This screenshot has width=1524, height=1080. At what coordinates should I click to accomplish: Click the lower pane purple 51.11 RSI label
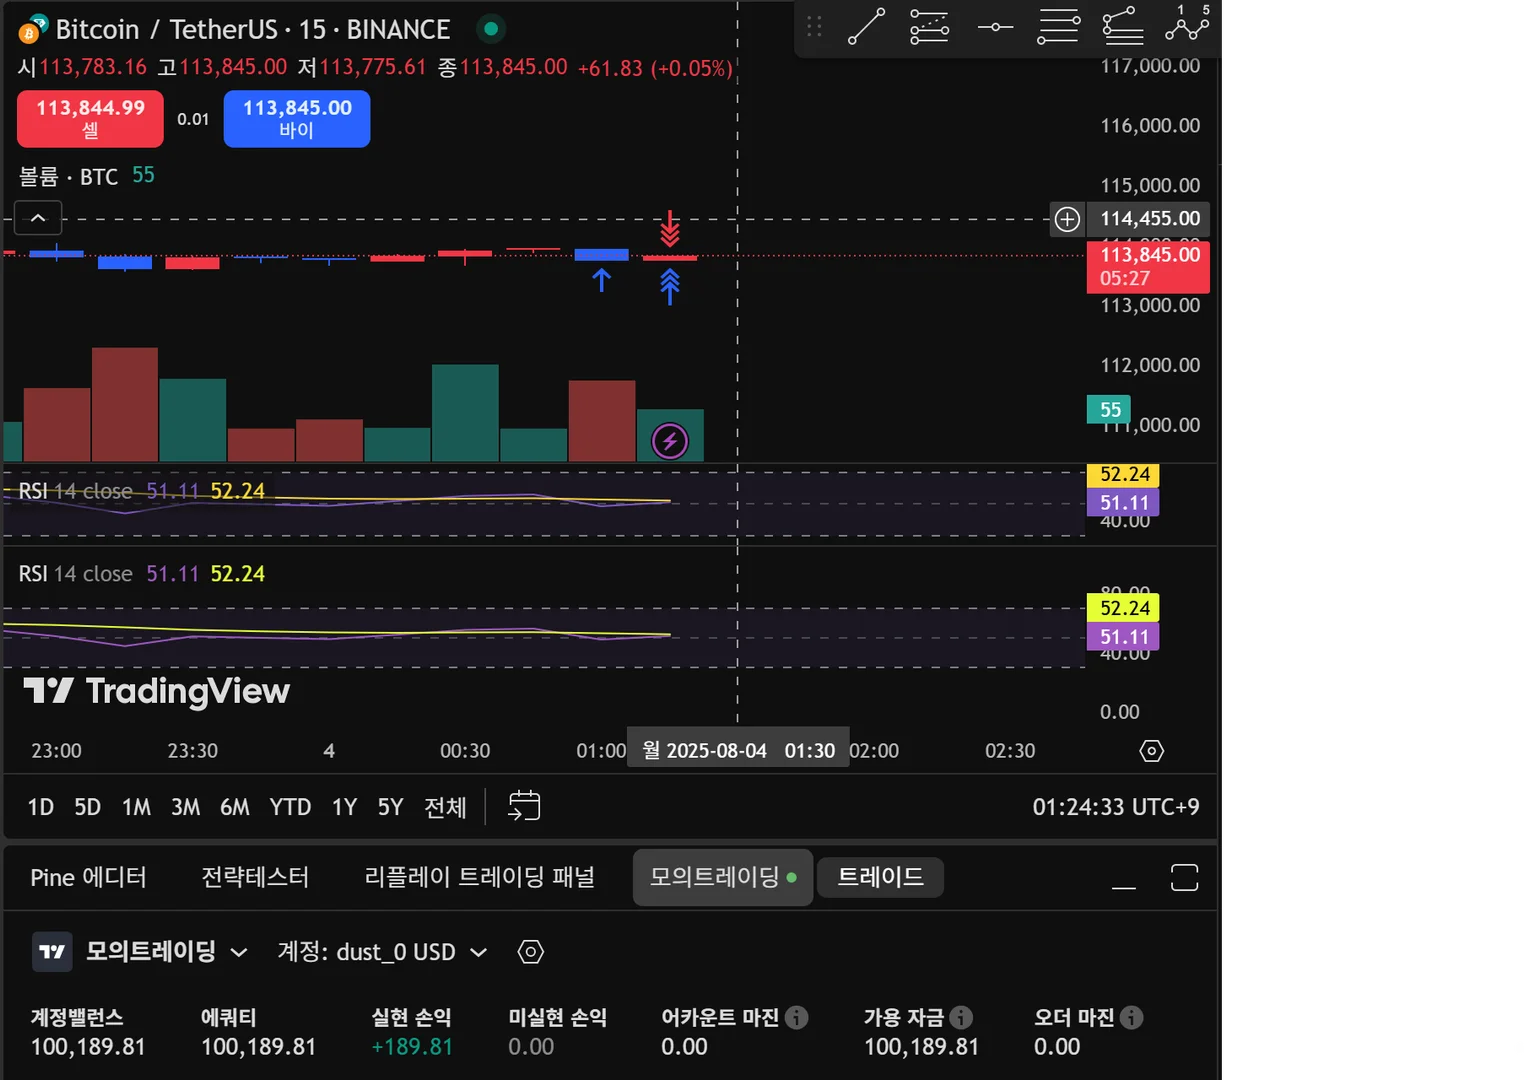pos(1123,637)
